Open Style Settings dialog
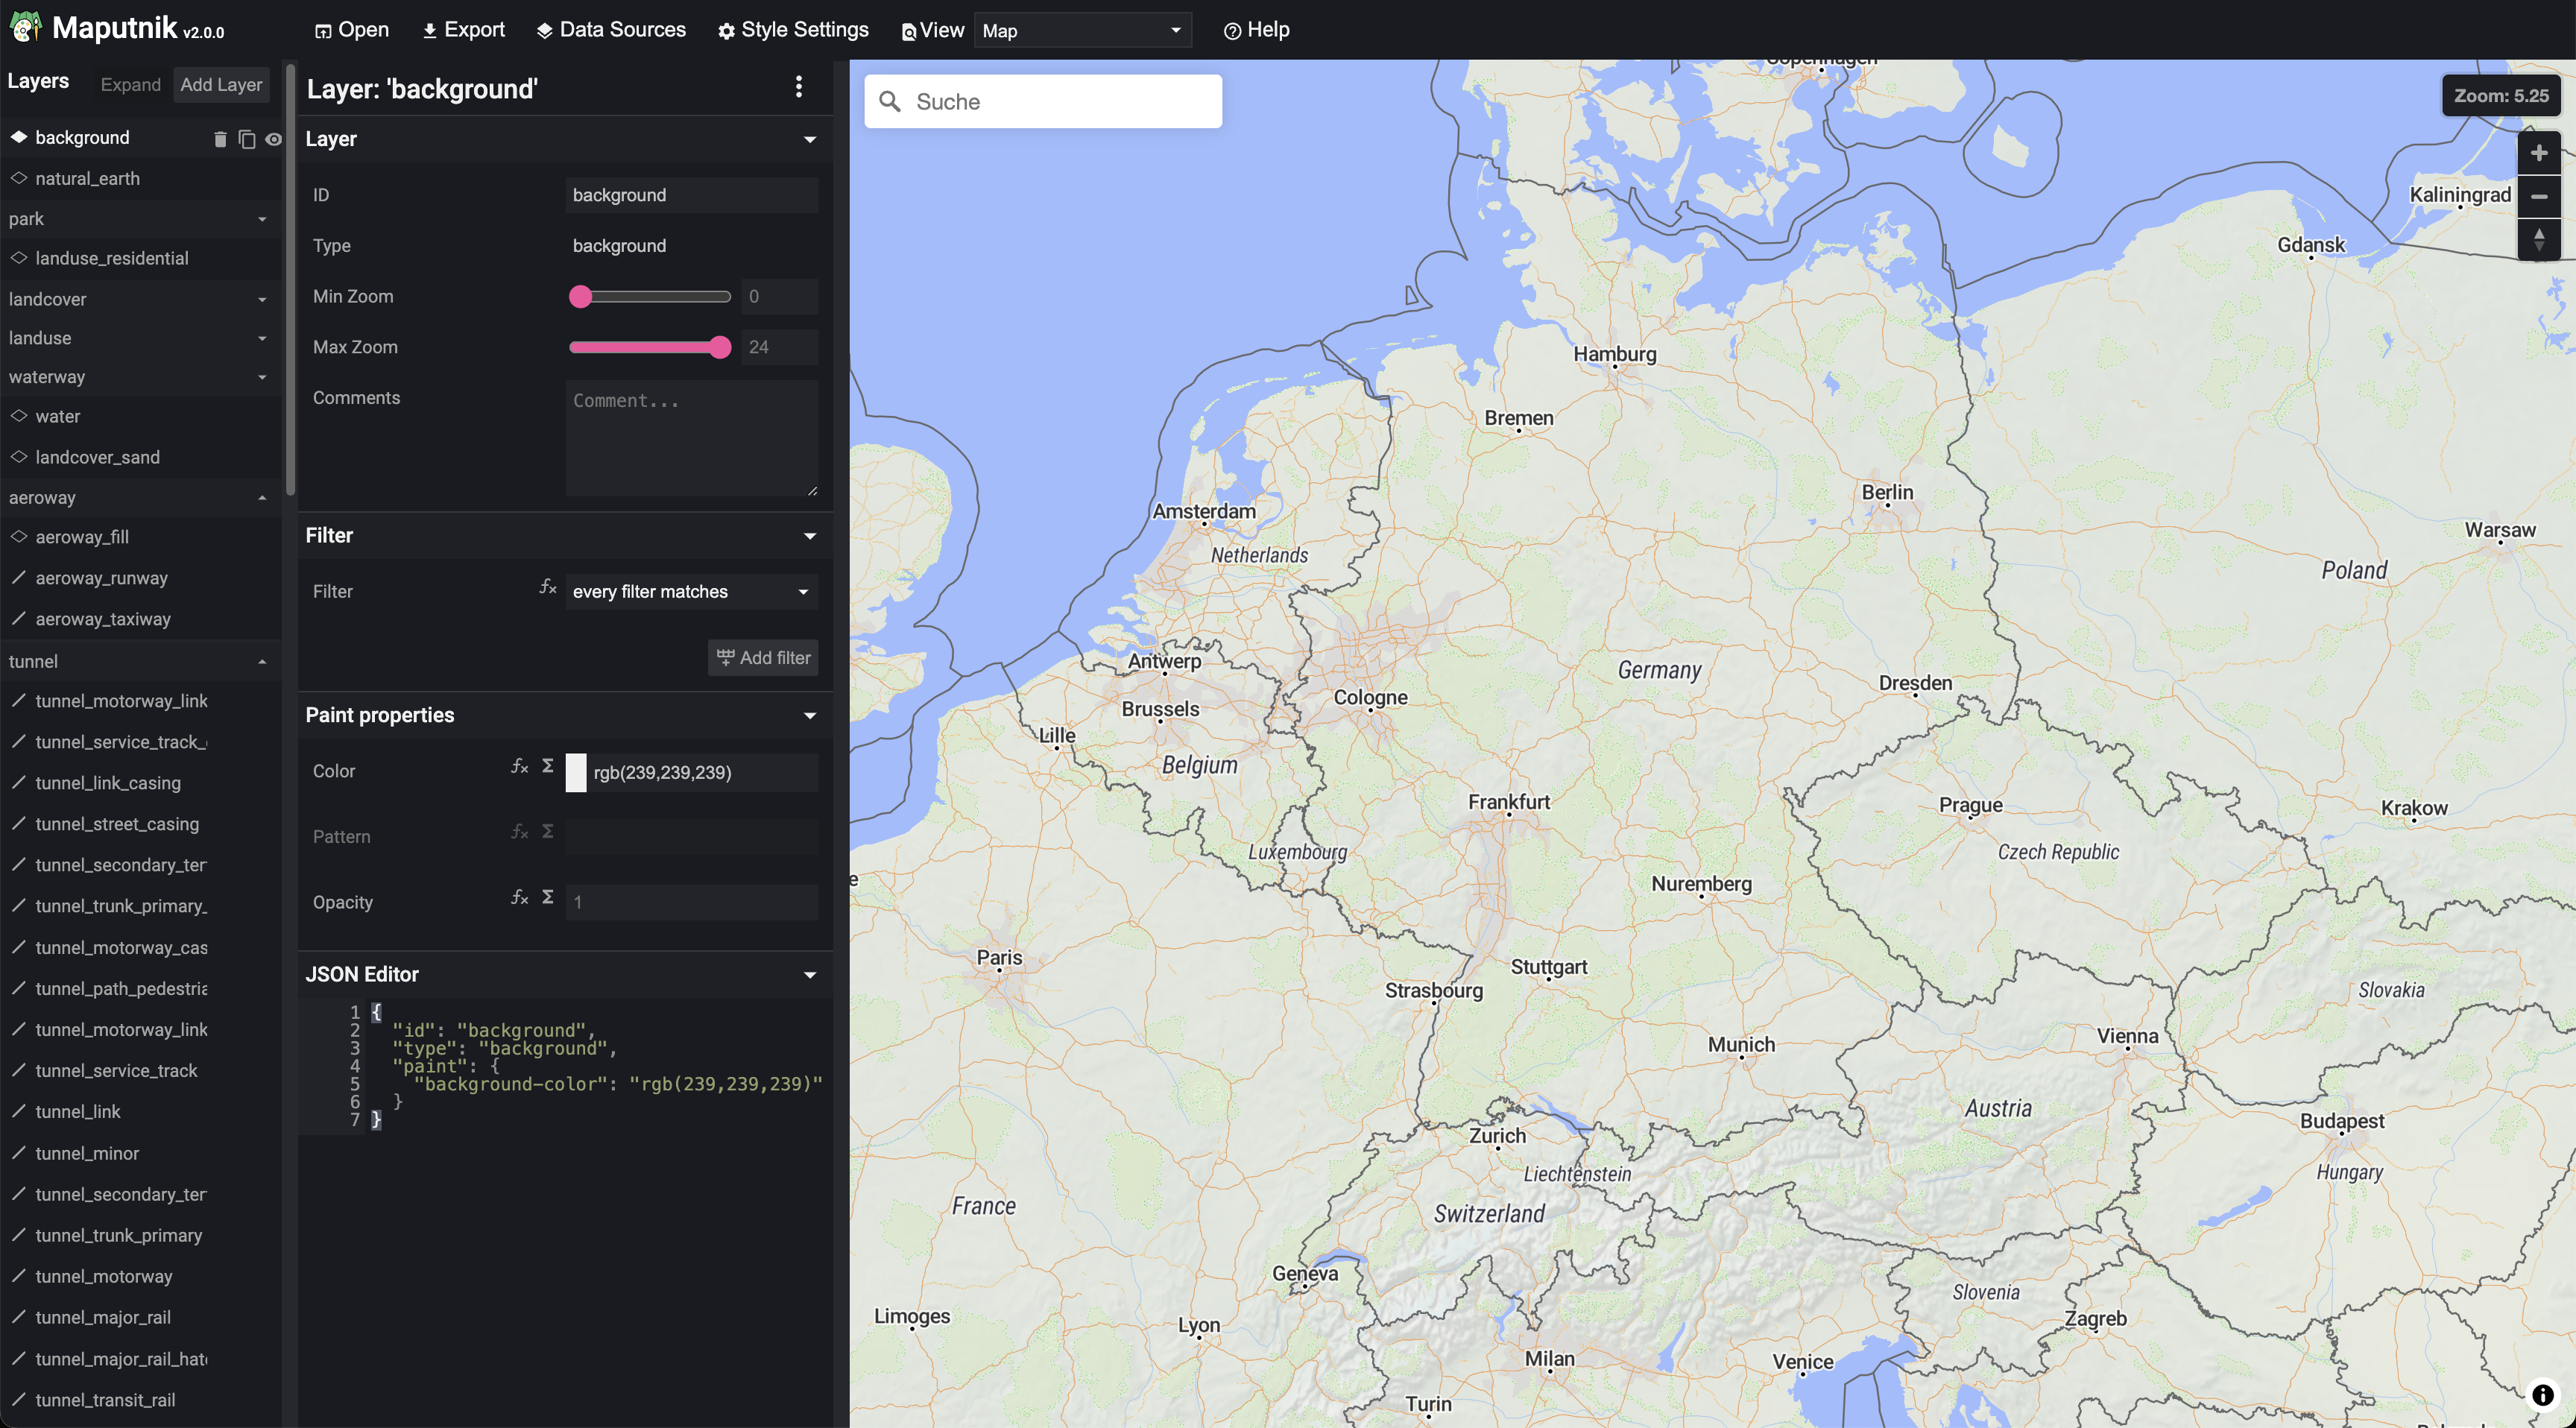This screenshot has height=1428, width=2576. (794, 30)
